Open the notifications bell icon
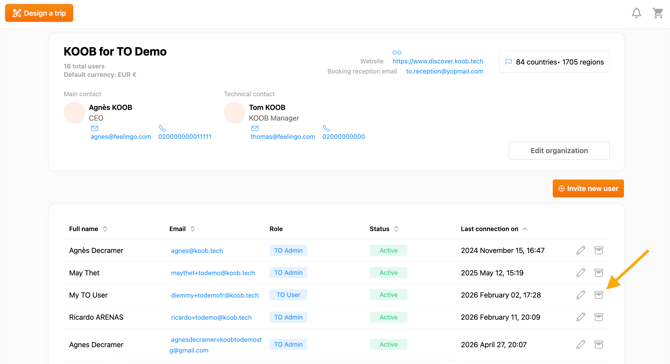Viewport: 670px width, 364px height. click(x=636, y=13)
